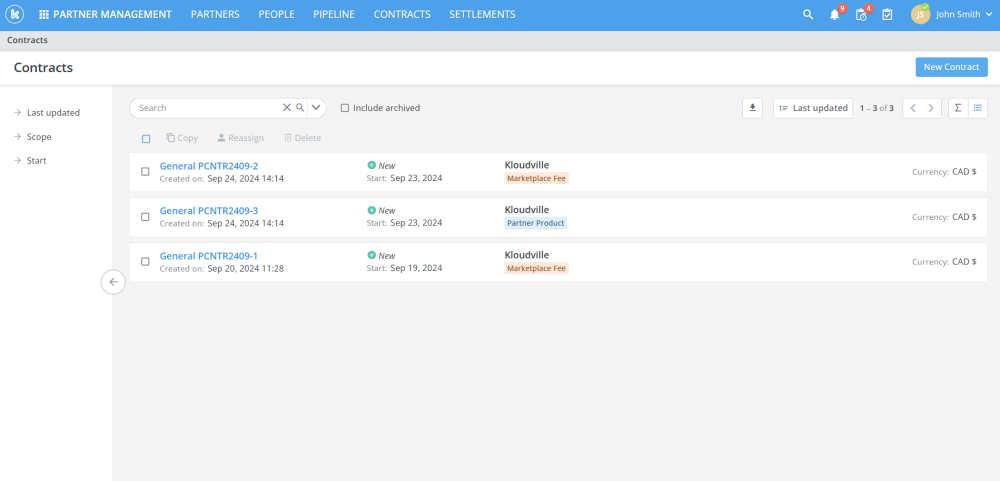Open contract General PCNTR2409-2
This screenshot has width=1000, height=481.
pyautogui.click(x=209, y=166)
